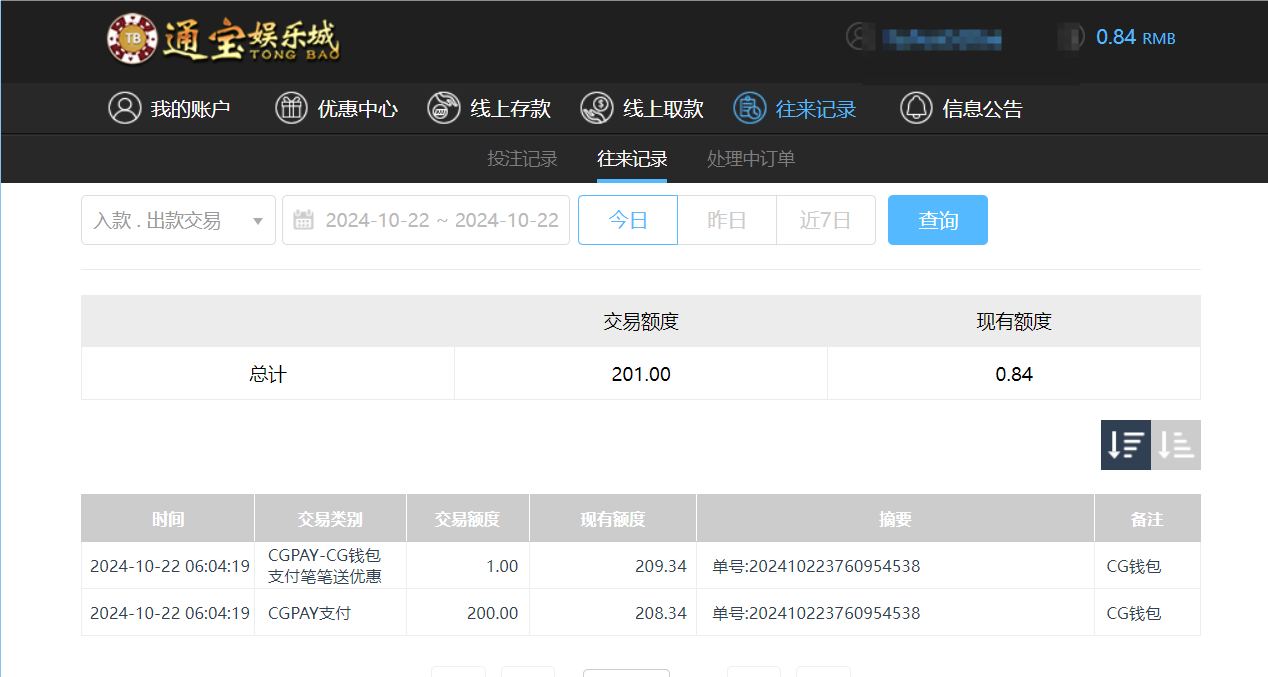Open the 入款.出款交易 transaction type dropdown
Screen dimensions: 1268x677
point(178,220)
